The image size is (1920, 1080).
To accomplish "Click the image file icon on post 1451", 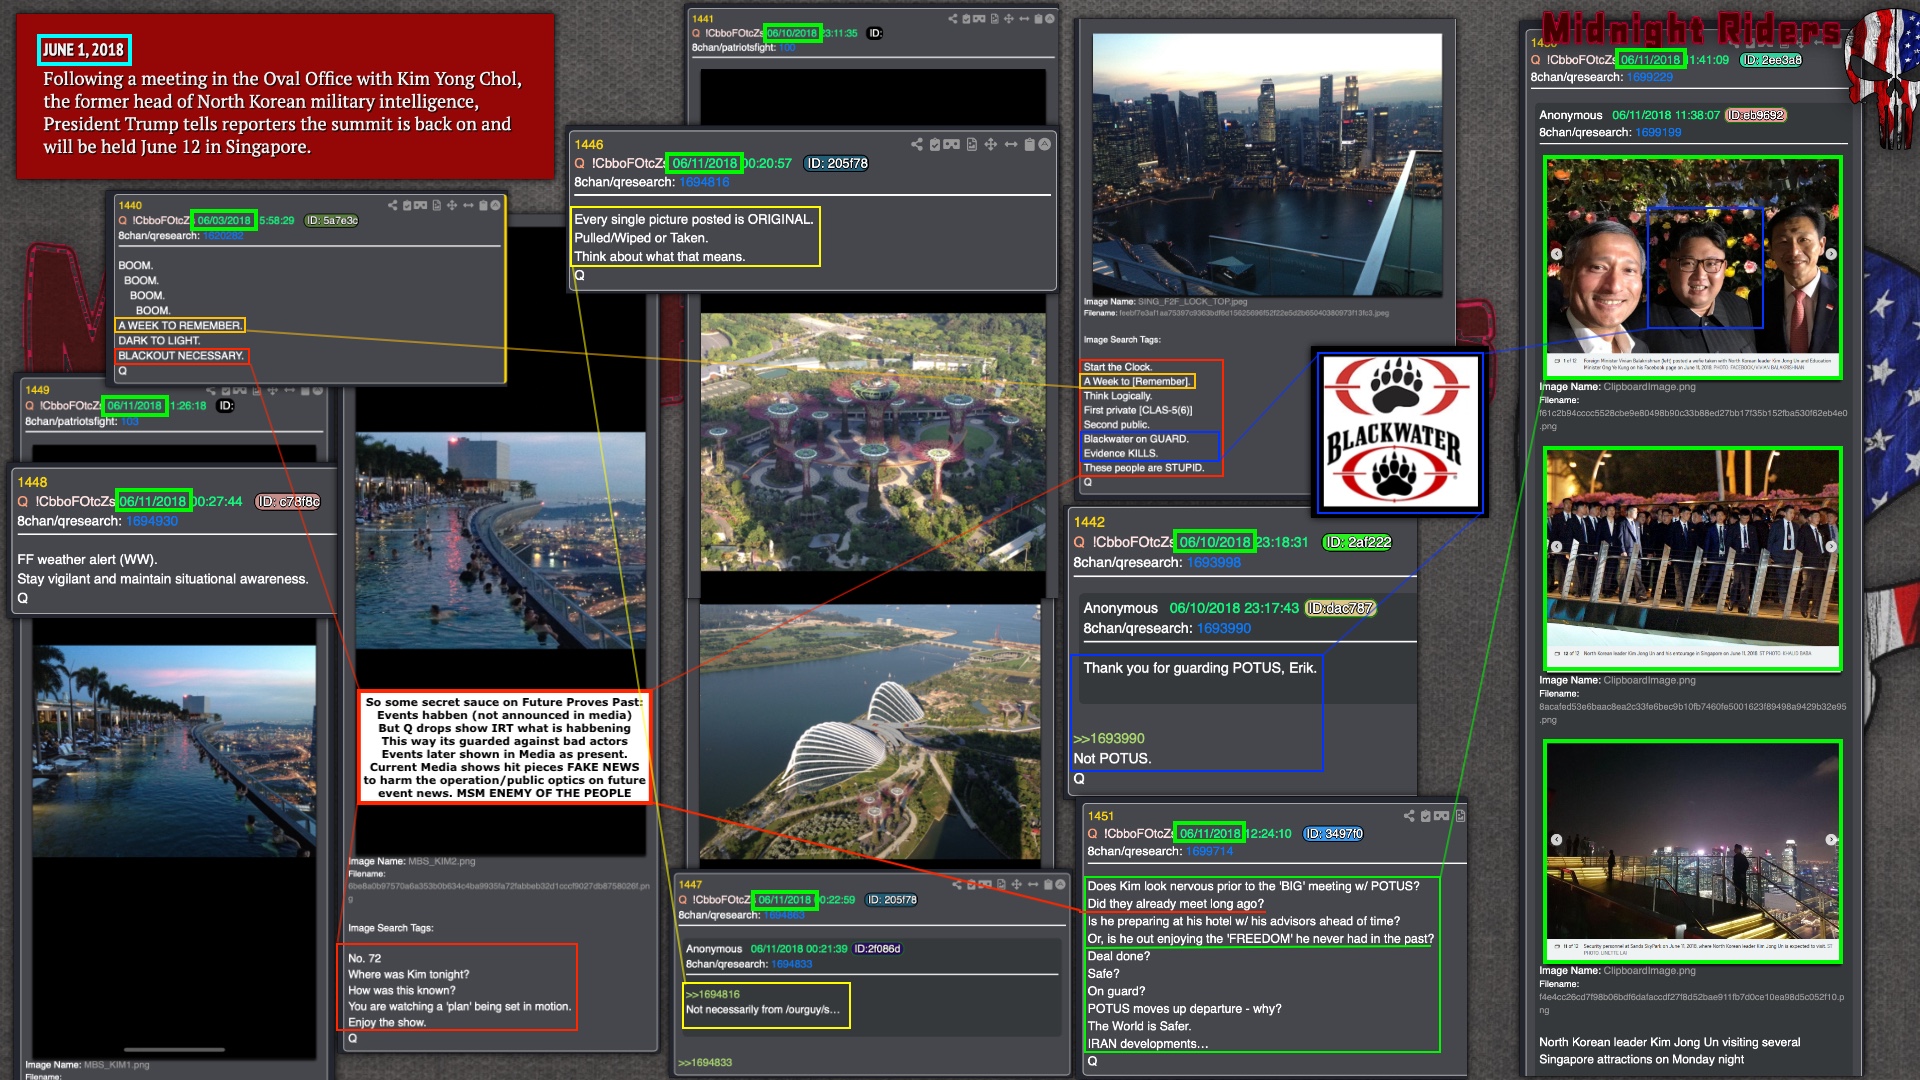I will [x=1460, y=816].
